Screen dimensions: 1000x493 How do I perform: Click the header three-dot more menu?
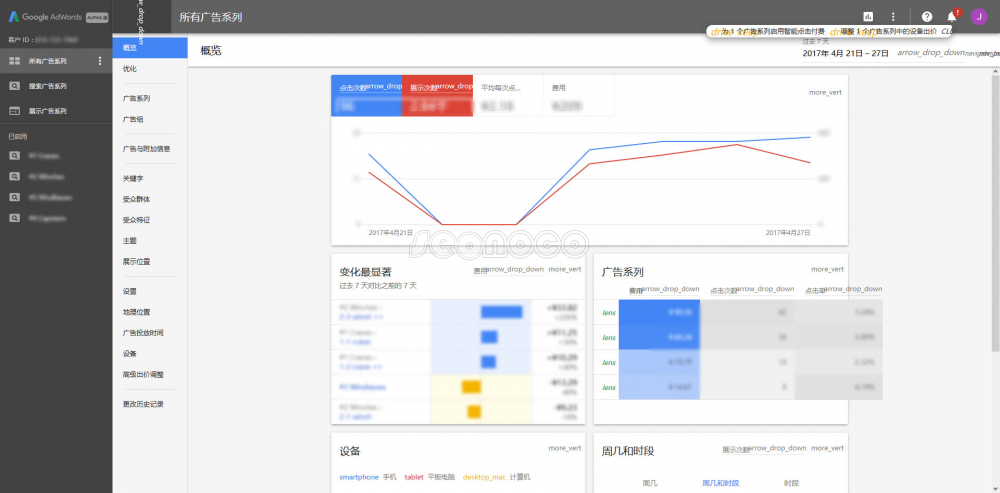coord(893,17)
